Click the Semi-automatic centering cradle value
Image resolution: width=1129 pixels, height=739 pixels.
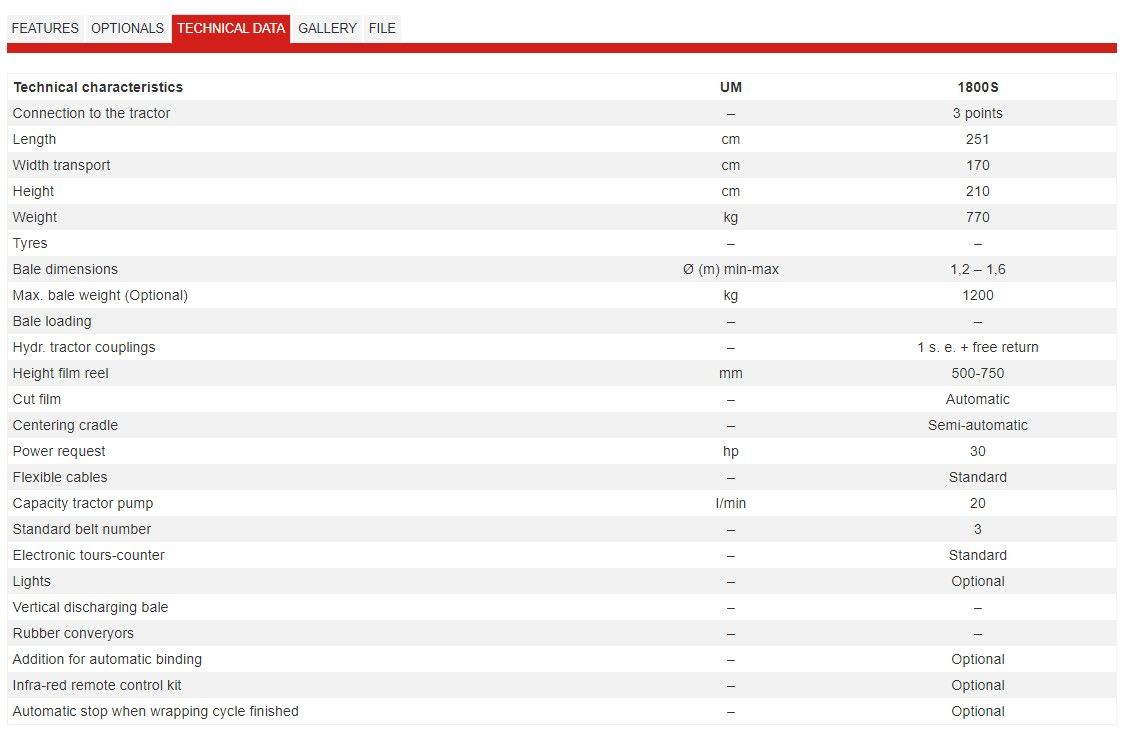(977, 425)
